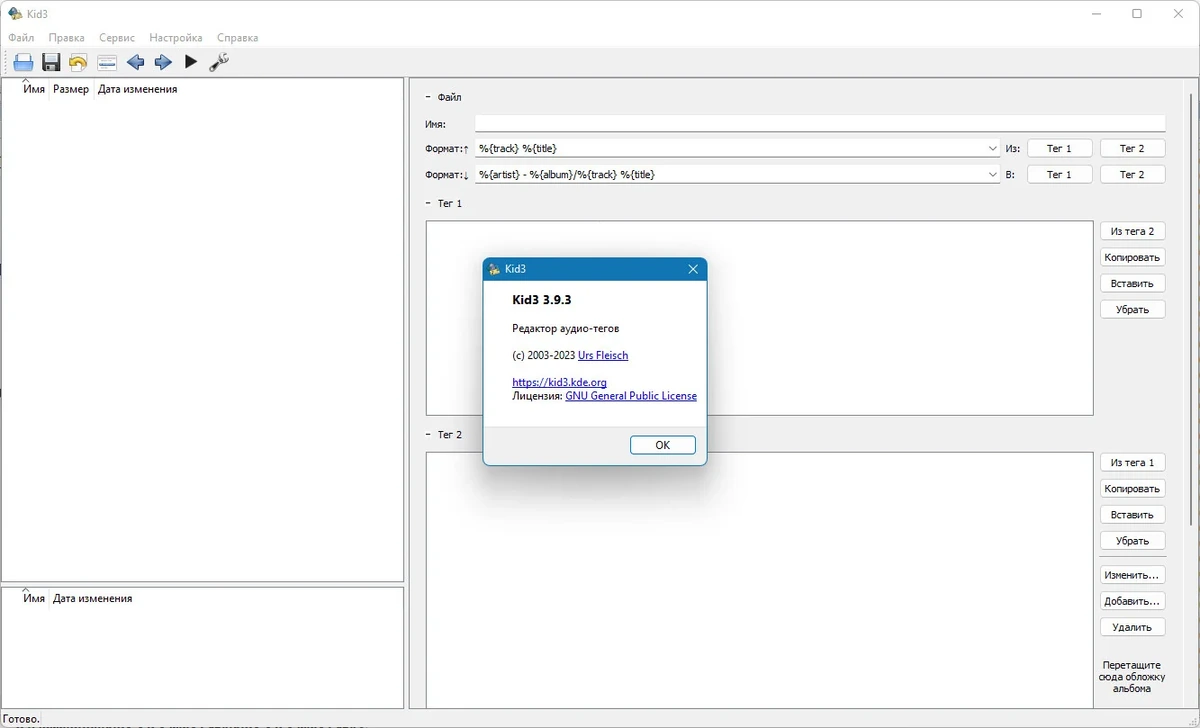Click Kid3 app icon in main title bar
The height and width of the screenshot is (728, 1200).
click(15, 13)
